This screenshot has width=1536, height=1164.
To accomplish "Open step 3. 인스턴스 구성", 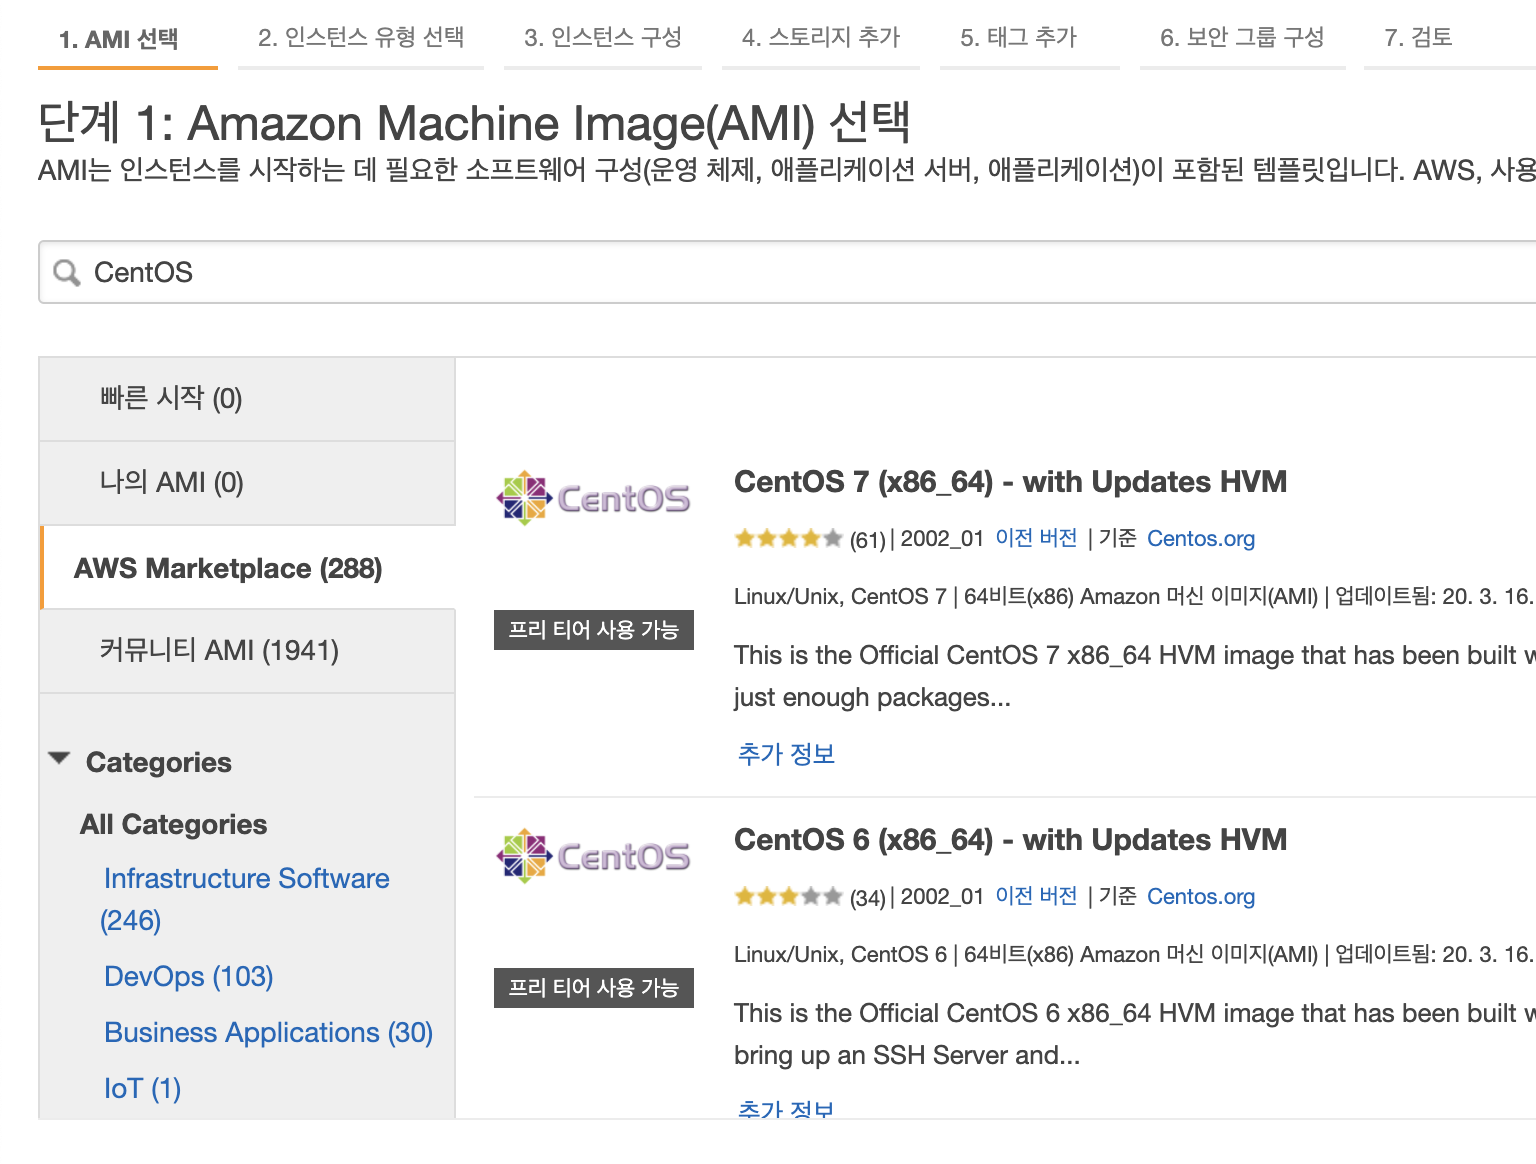I will [x=603, y=38].
